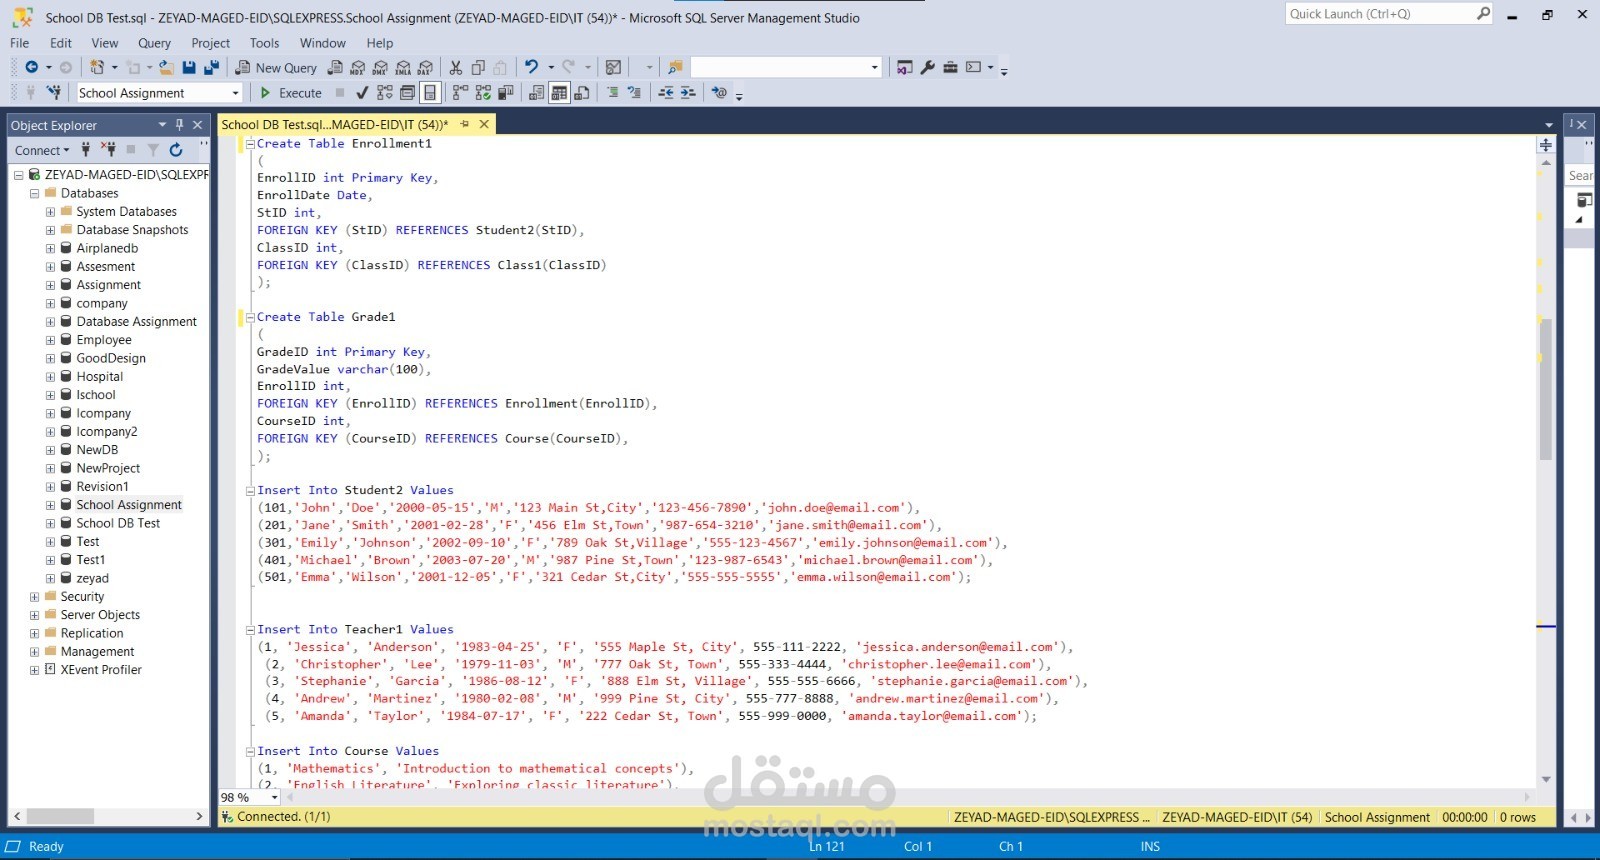1600x860 pixels.
Task: Open the Edit menu
Action: (x=61, y=43)
